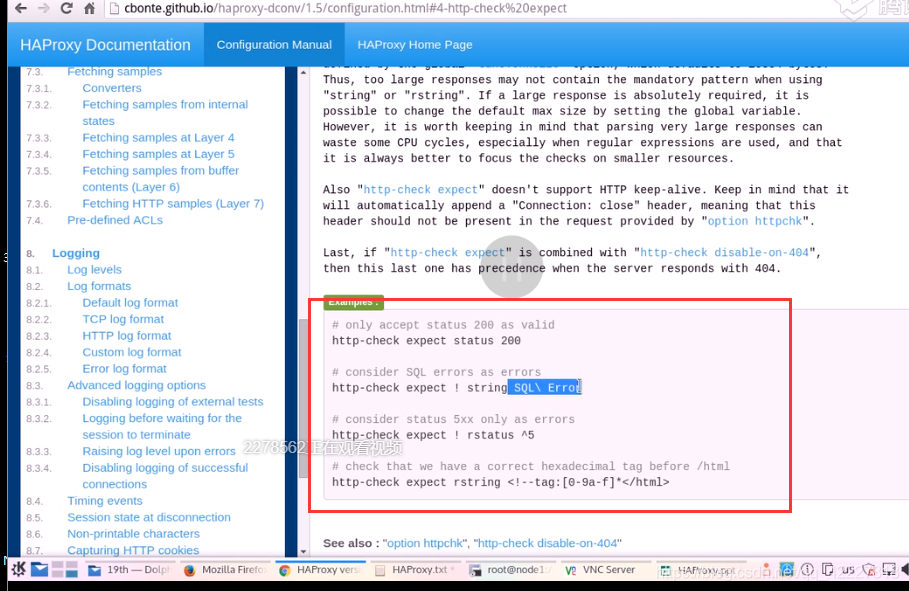Image resolution: width=909 pixels, height=591 pixels.
Task: Open Fetching HTTP samples (Layer 7)
Action: 173,204
